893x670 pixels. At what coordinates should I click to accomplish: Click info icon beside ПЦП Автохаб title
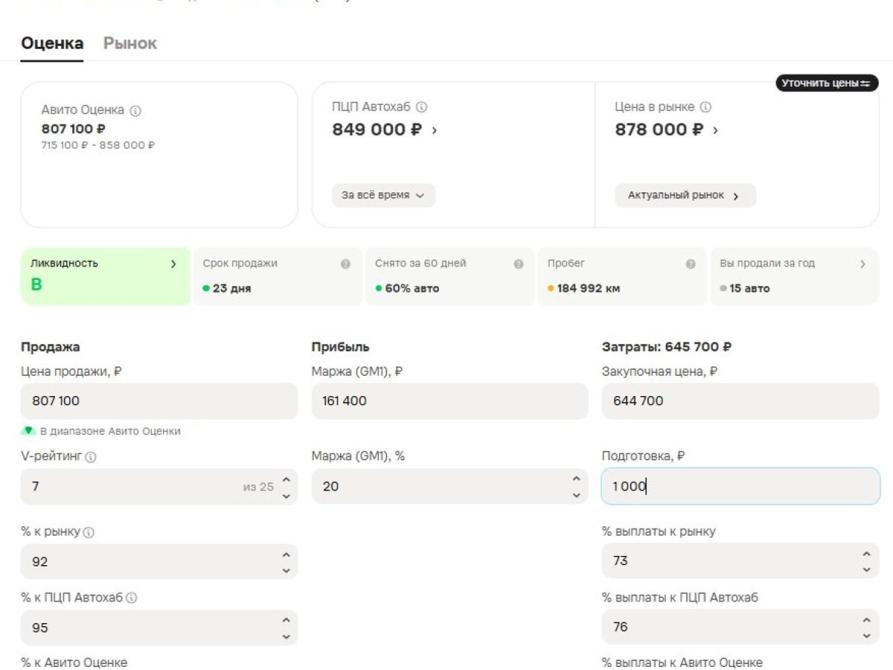[421, 107]
